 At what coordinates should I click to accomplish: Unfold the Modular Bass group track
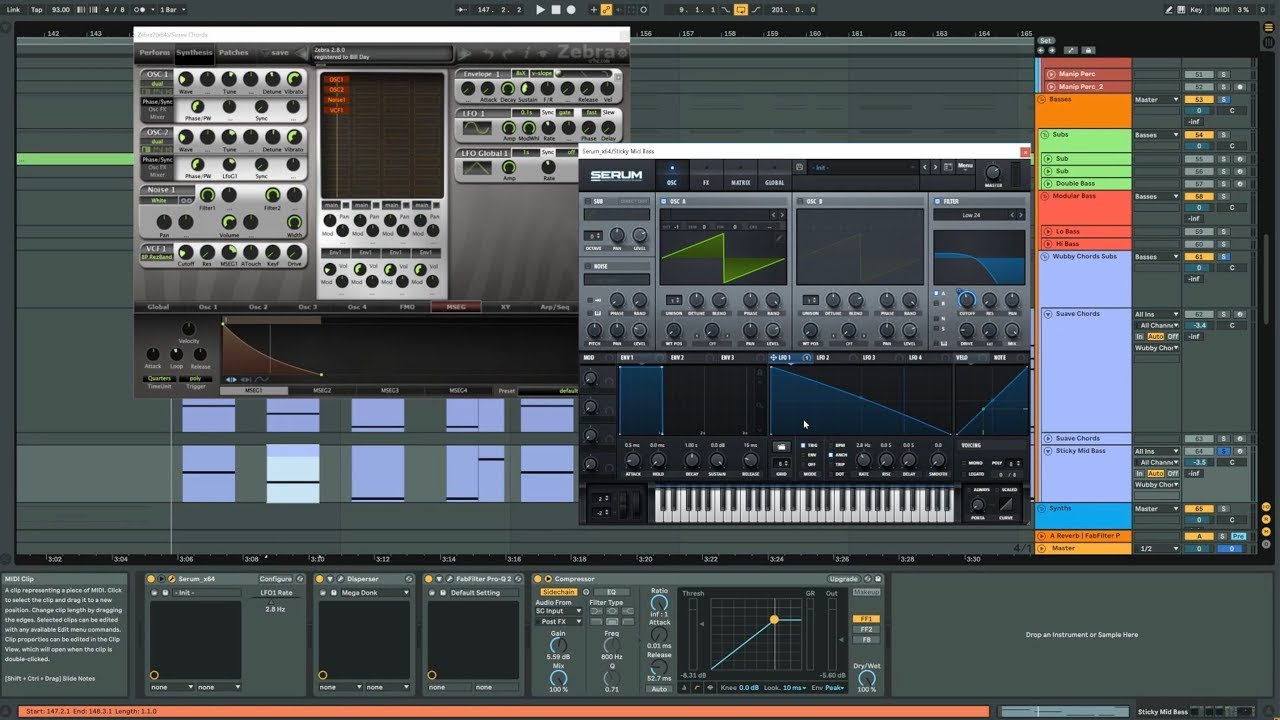tap(1043, 196)
